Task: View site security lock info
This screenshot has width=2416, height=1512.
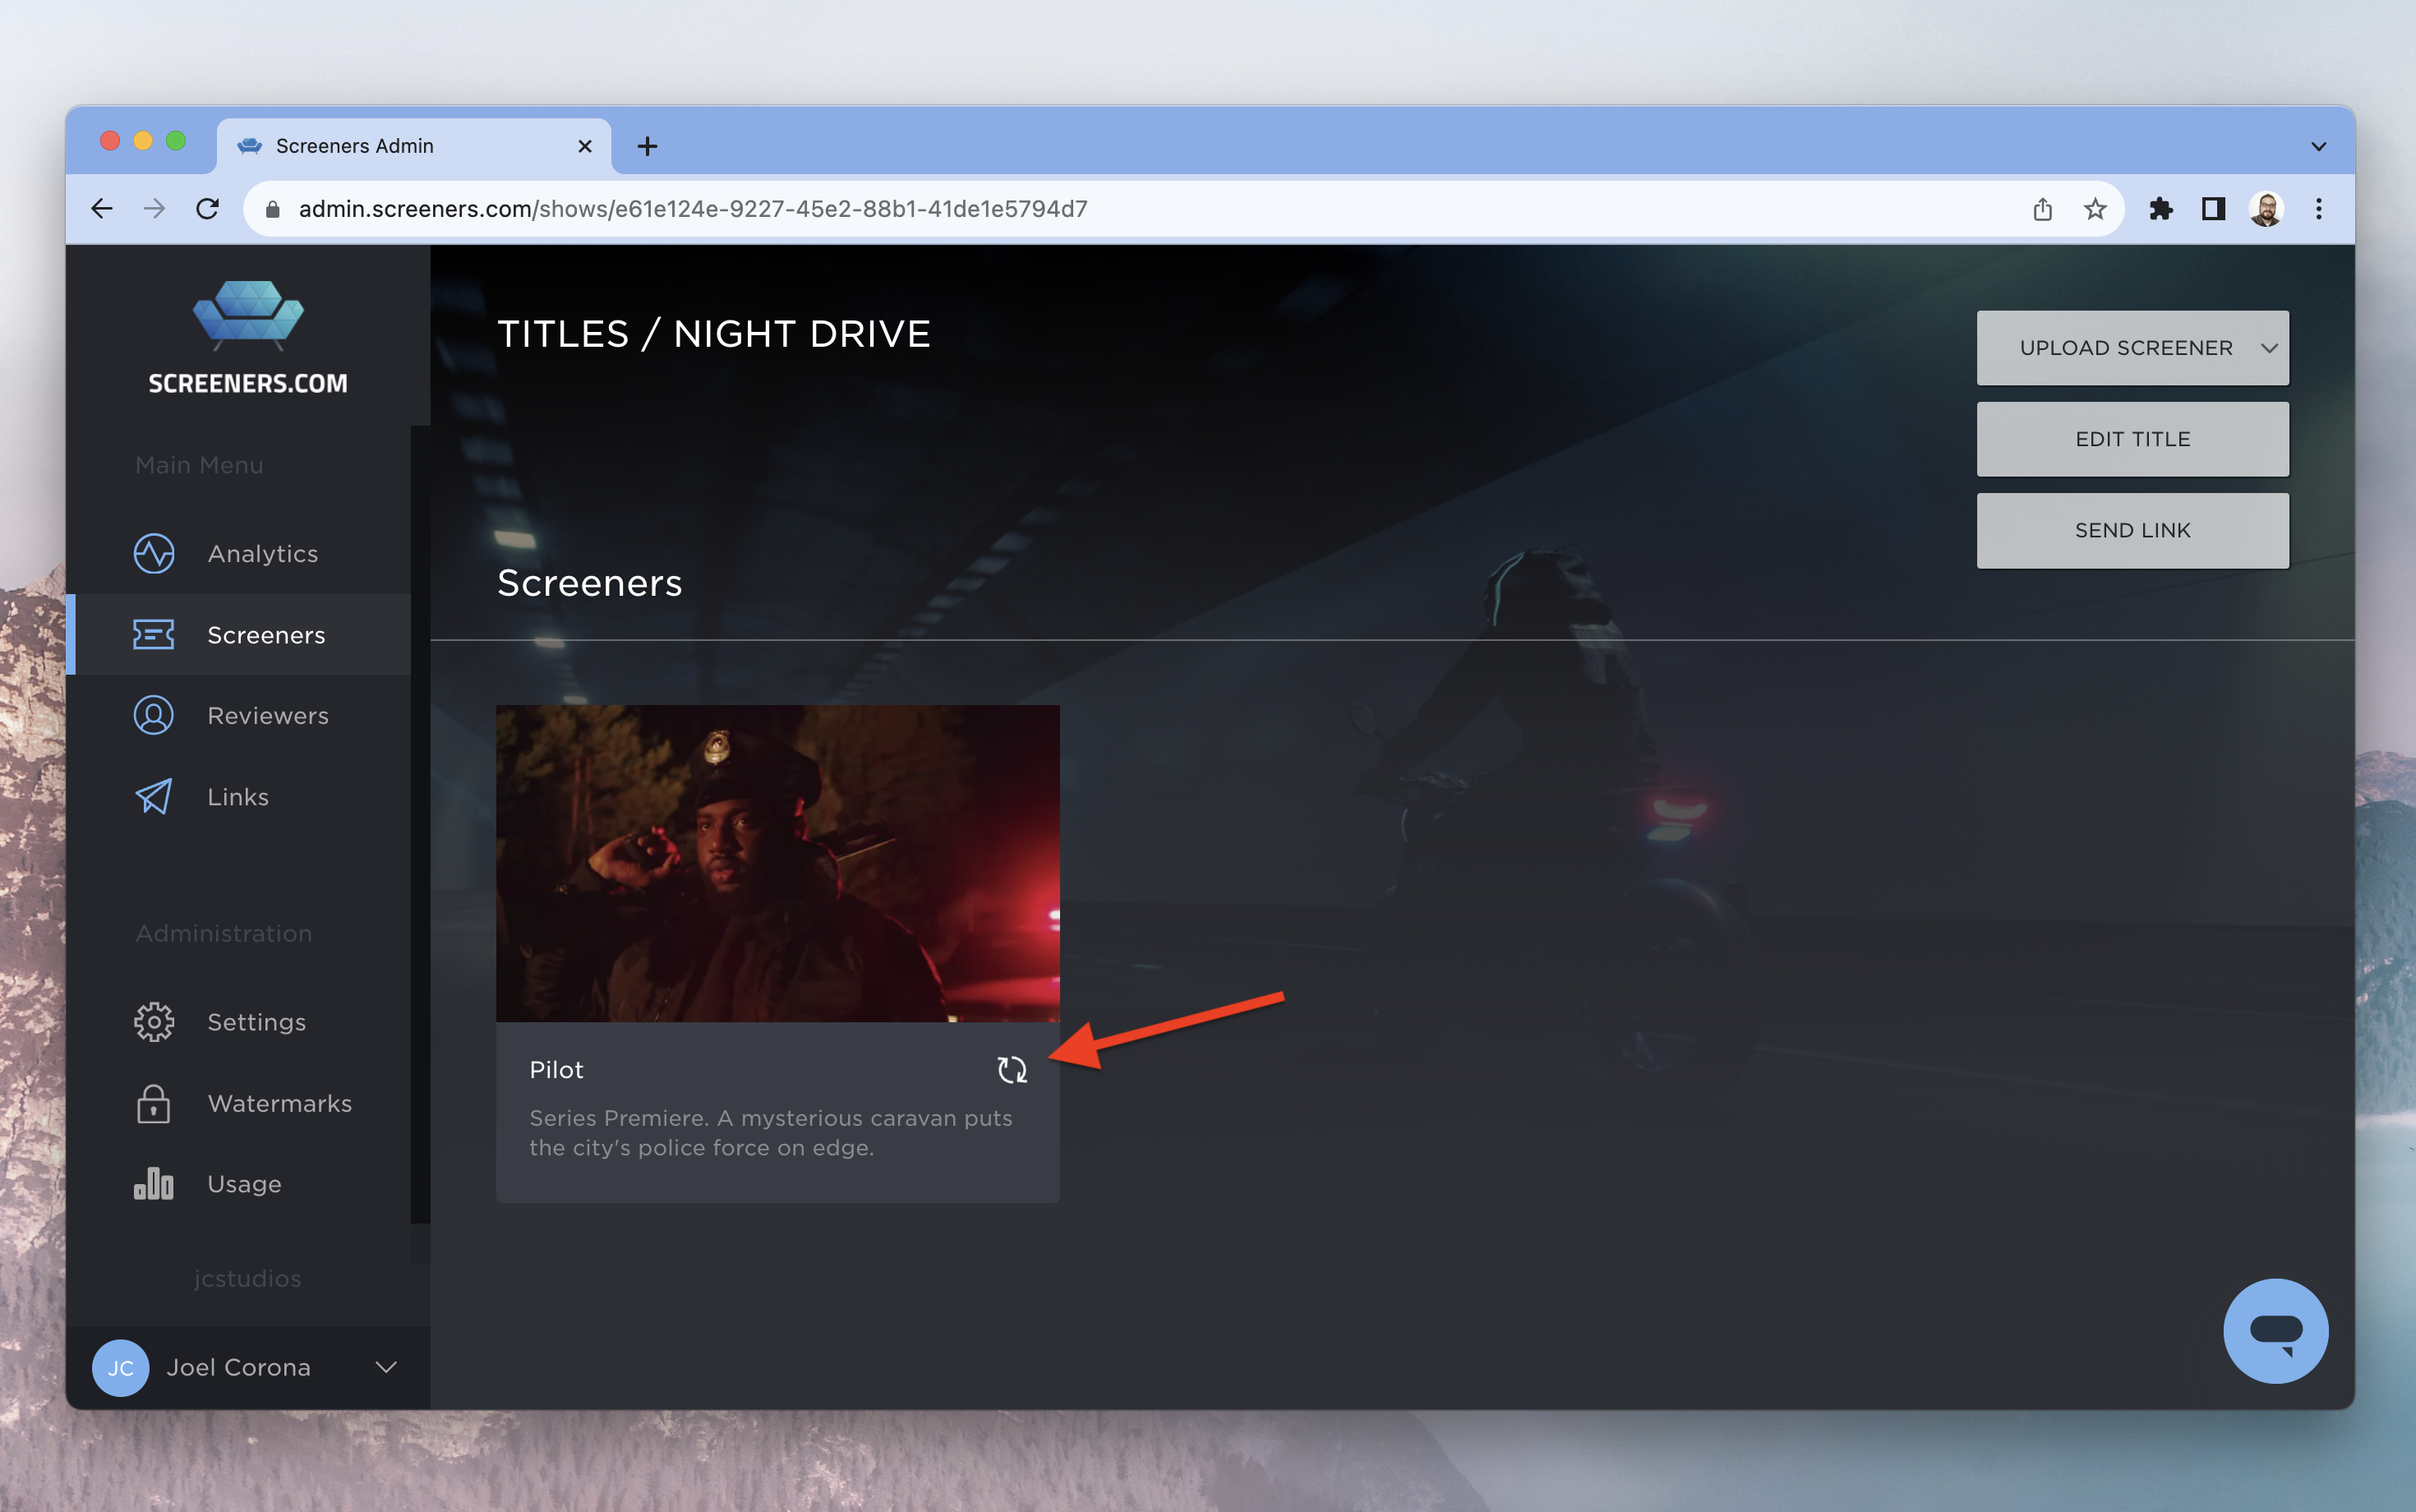Action: (x=272, y=209)
